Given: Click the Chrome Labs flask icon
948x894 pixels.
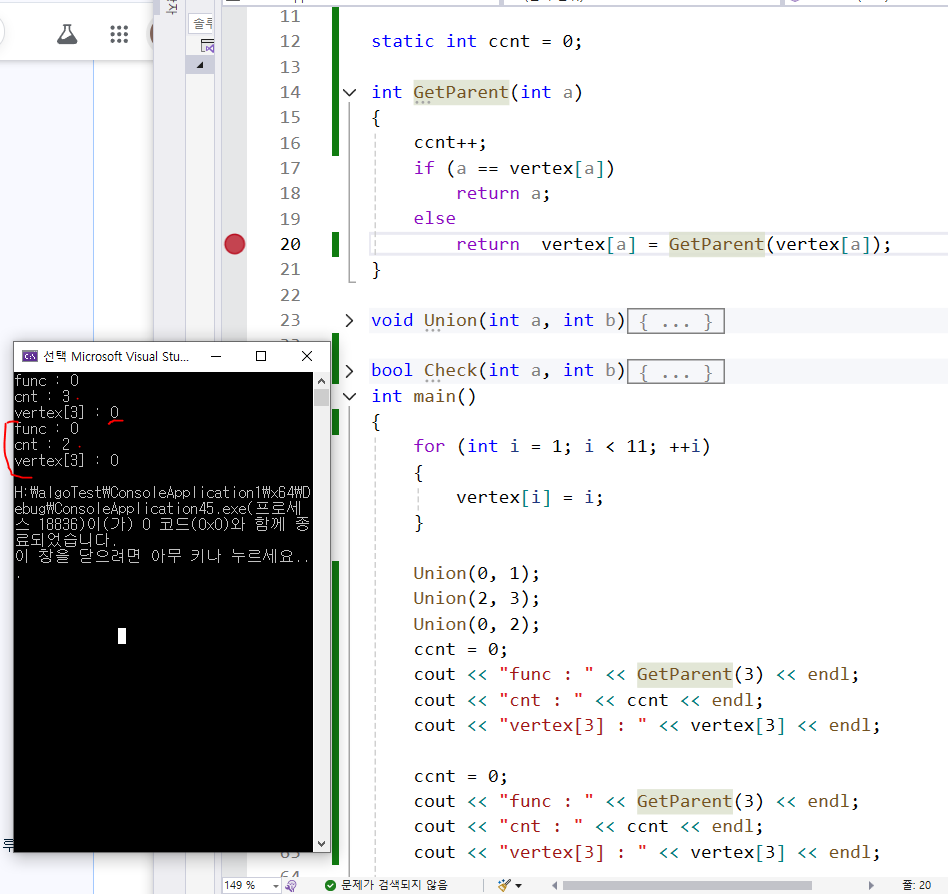Looking at the screenshot, I should (67, 34).
